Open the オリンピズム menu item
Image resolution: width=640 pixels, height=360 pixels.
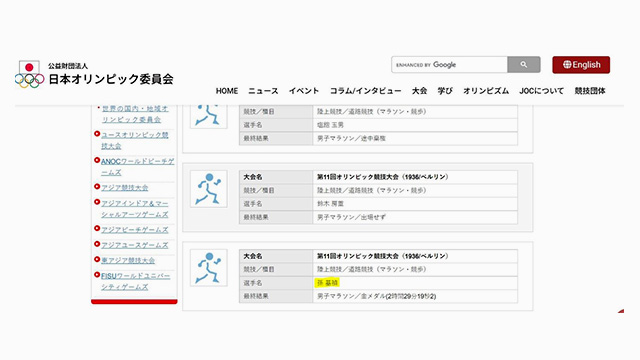(486, 91)
